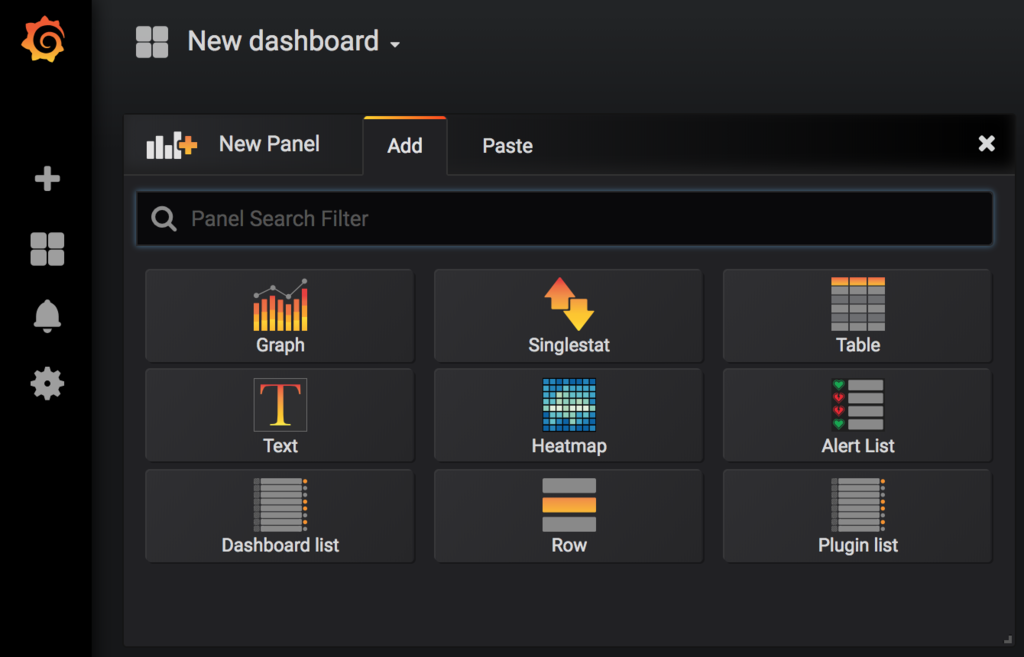Add a Singlestat panel
Image resolution: width=1024 pixels, height=657 pixels.
[569, 315]
